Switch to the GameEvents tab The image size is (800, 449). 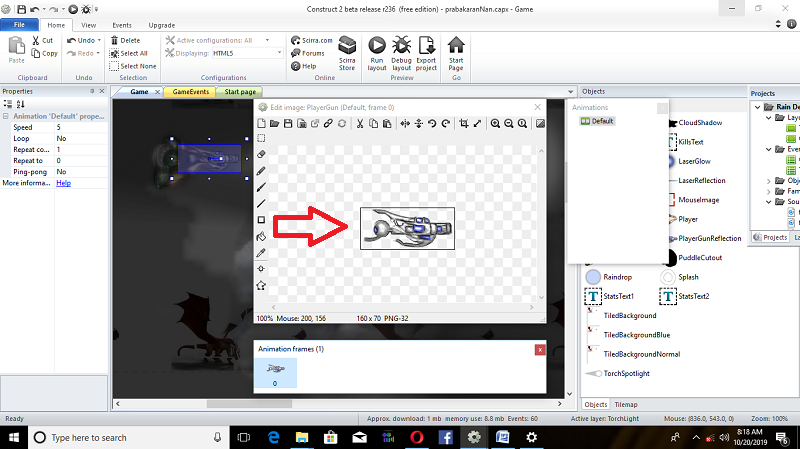[x=191, y=92]
